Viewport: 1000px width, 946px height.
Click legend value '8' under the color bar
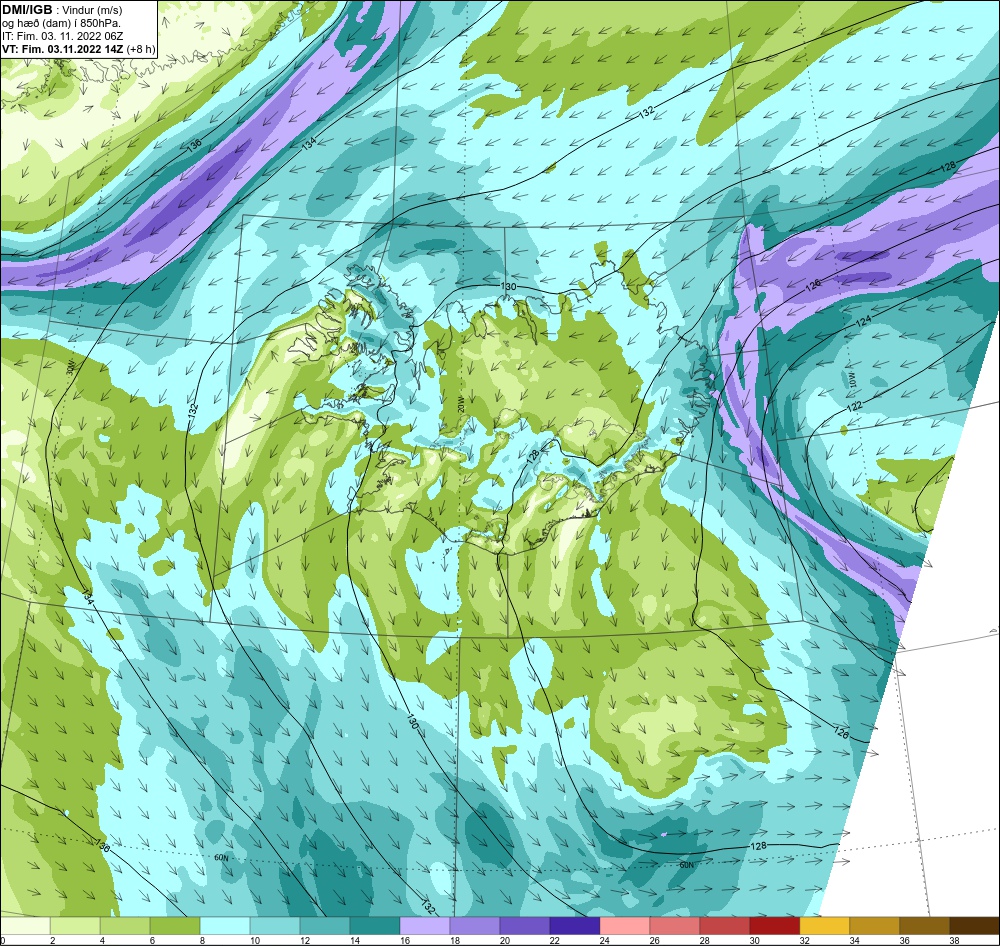[200, 940]
